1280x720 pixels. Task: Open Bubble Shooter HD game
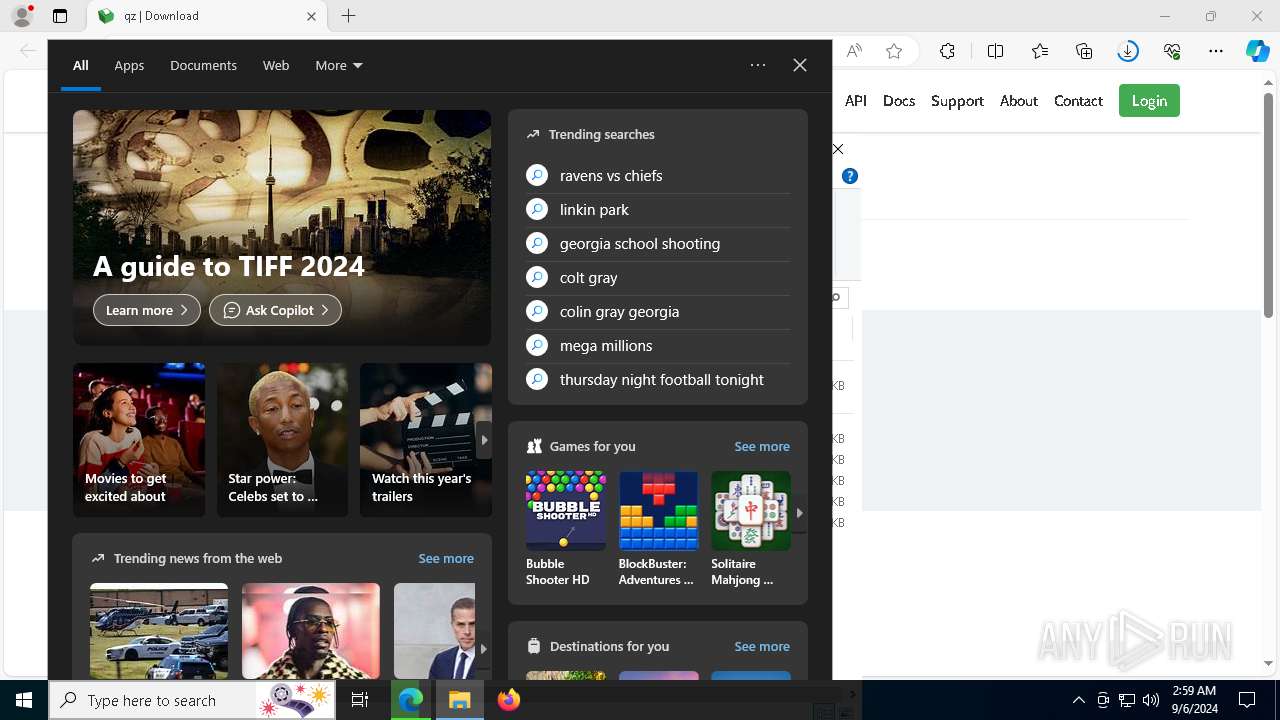[566, 529]
